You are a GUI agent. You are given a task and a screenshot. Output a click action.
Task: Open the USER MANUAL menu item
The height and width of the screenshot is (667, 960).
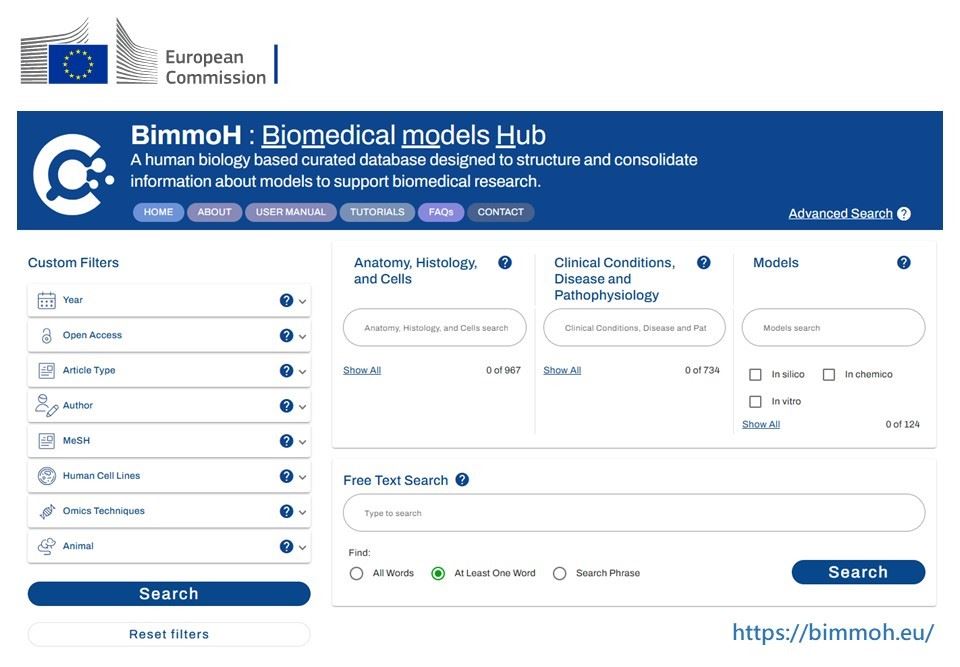291,212
